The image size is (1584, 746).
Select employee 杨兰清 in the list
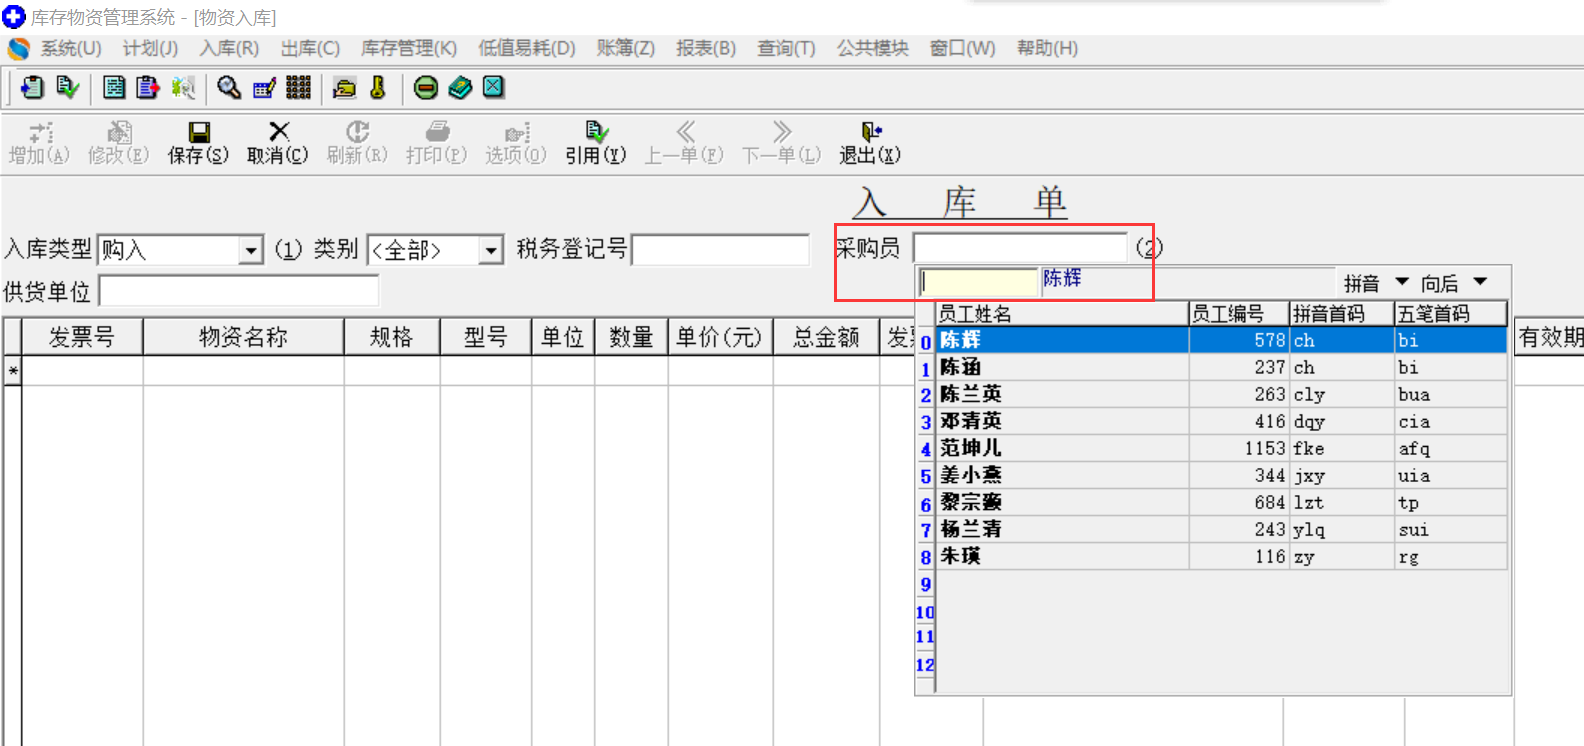pyautogui.click(x=1220, y=530)
